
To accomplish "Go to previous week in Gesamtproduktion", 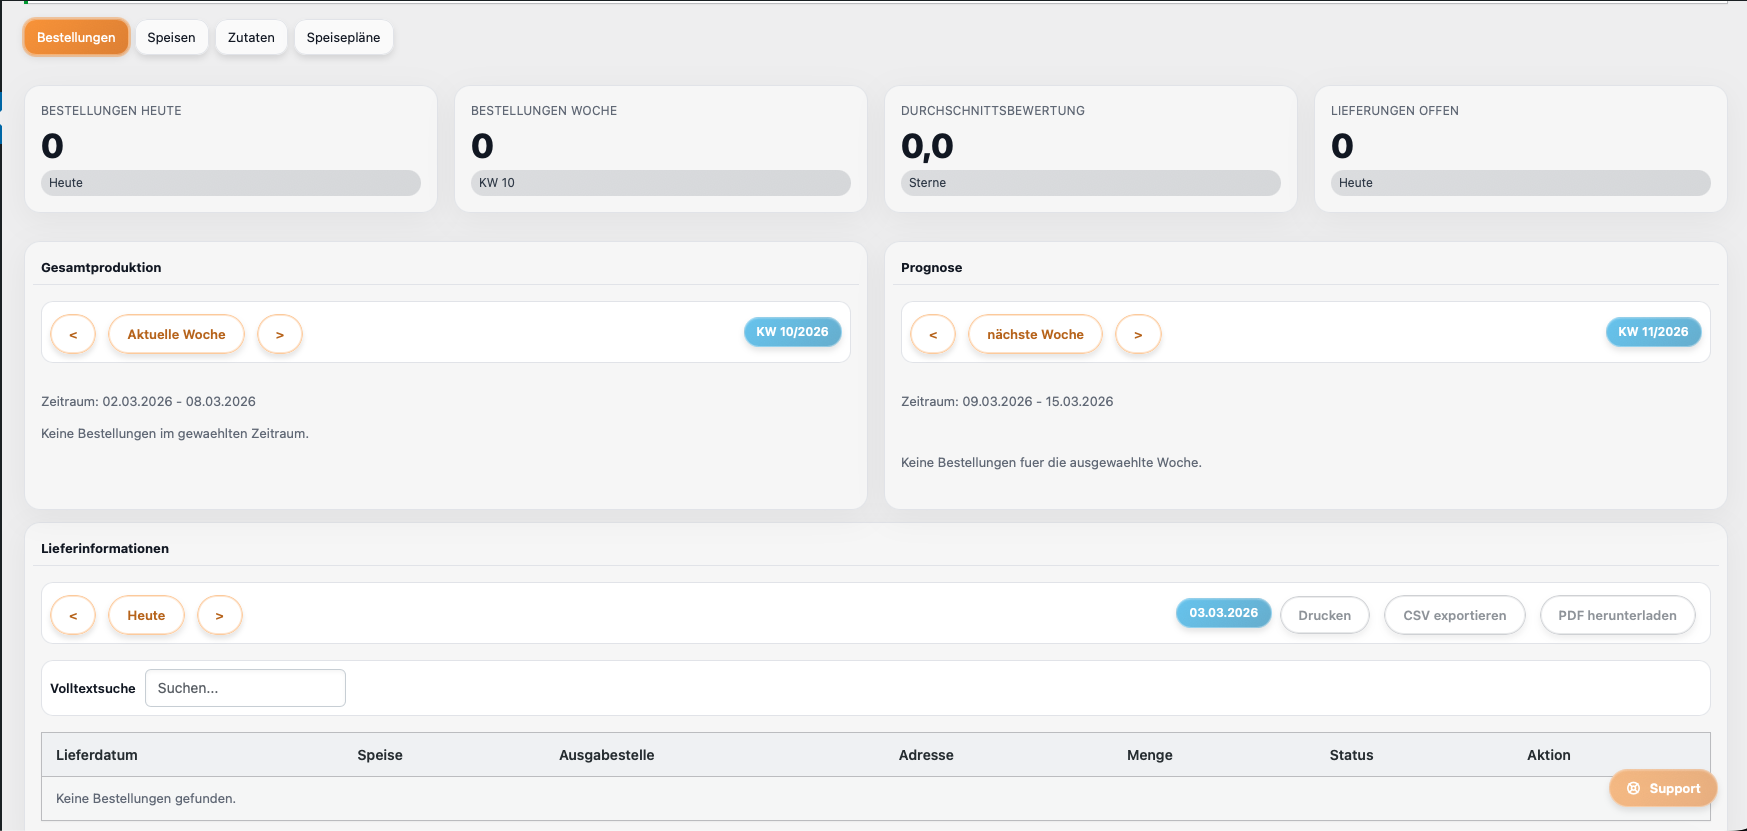I will pyautogui.click(x=73, y=334).
